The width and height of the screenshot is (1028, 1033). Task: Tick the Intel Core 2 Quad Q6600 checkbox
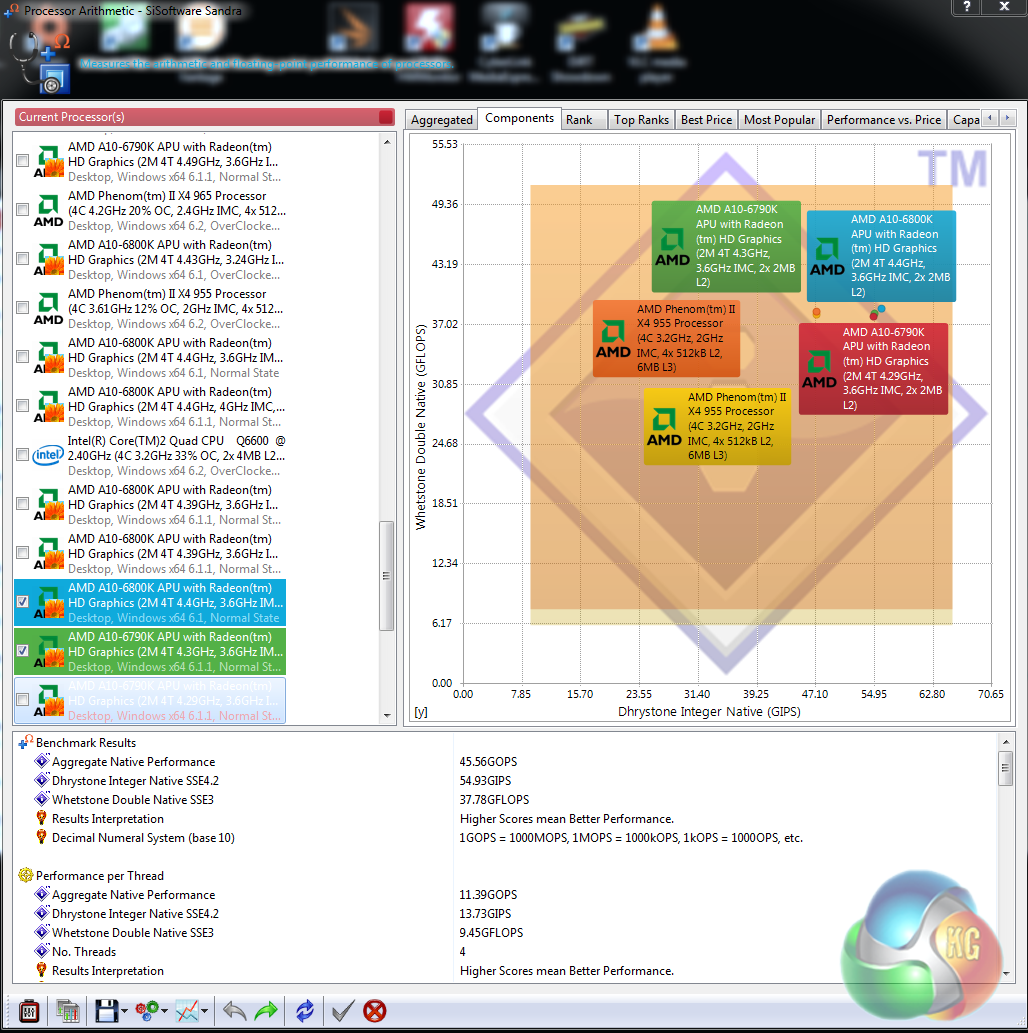point(22,455)
